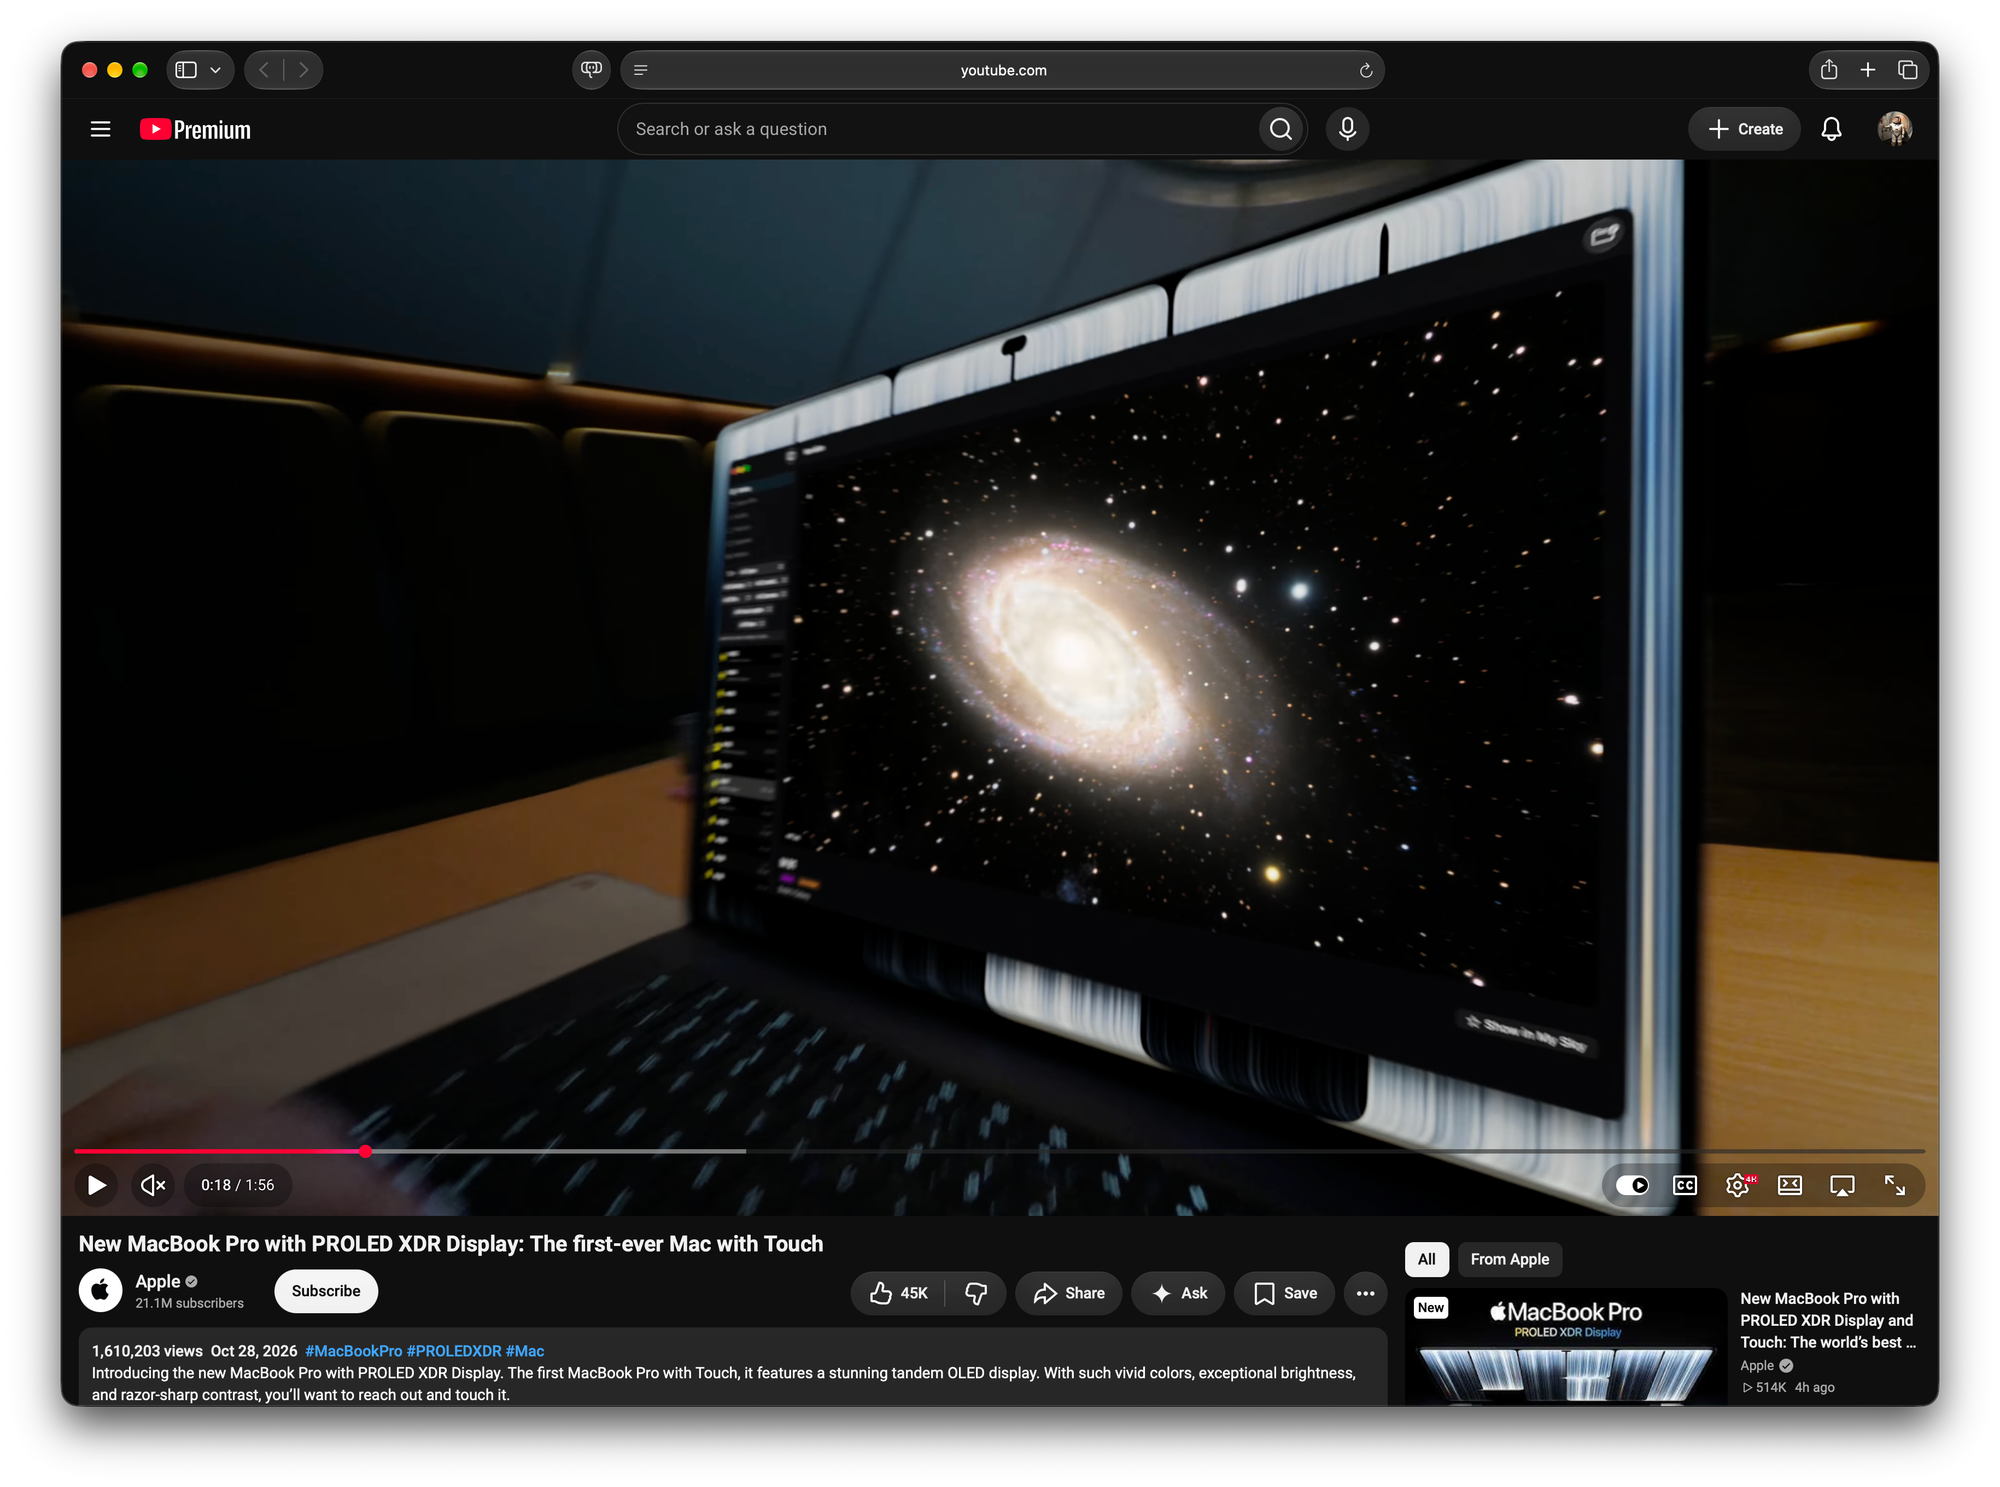This screenshot has width=2000, height=1487.
Task: Open more actions three-dot menu
Action: pos(1365,1293)
